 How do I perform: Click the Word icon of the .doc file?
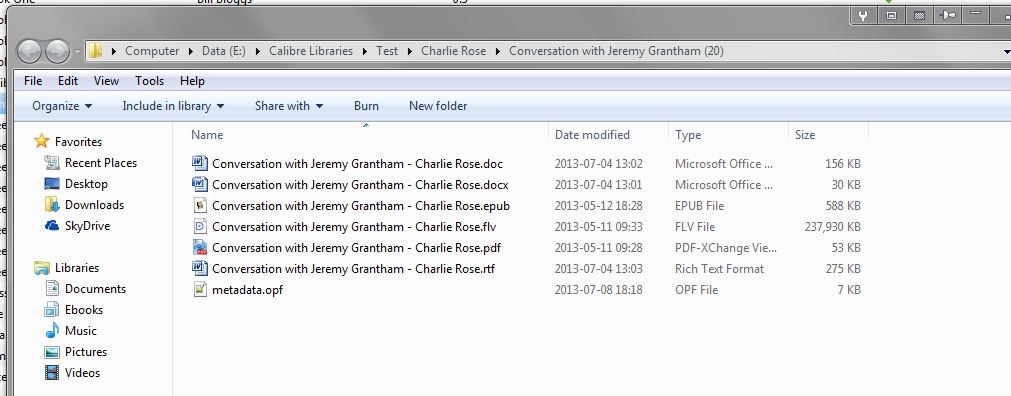coord(200,163)
